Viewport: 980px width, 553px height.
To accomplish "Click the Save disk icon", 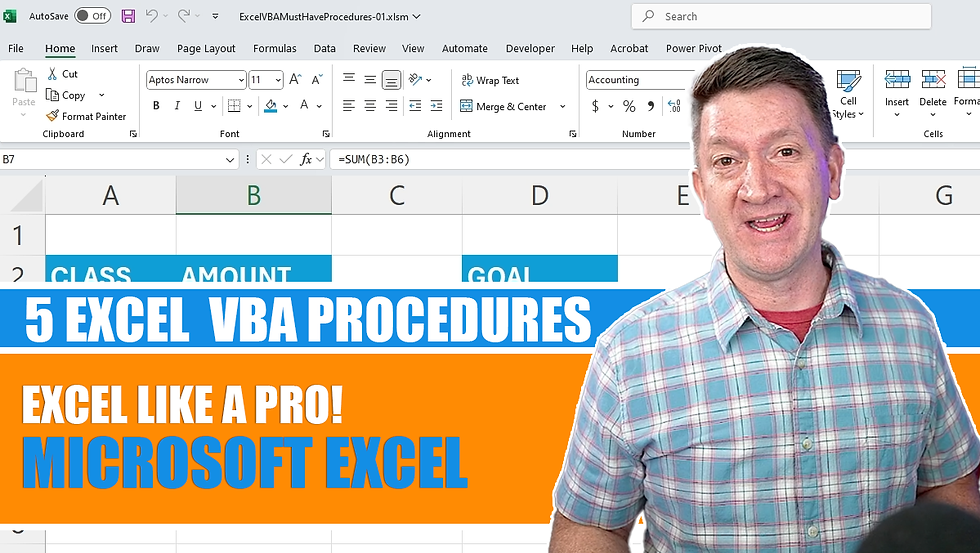I will (128, 16).
